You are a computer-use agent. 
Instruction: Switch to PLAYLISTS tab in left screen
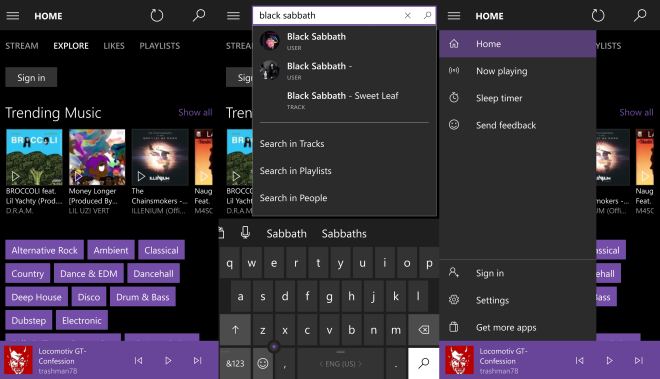[160, 46]
